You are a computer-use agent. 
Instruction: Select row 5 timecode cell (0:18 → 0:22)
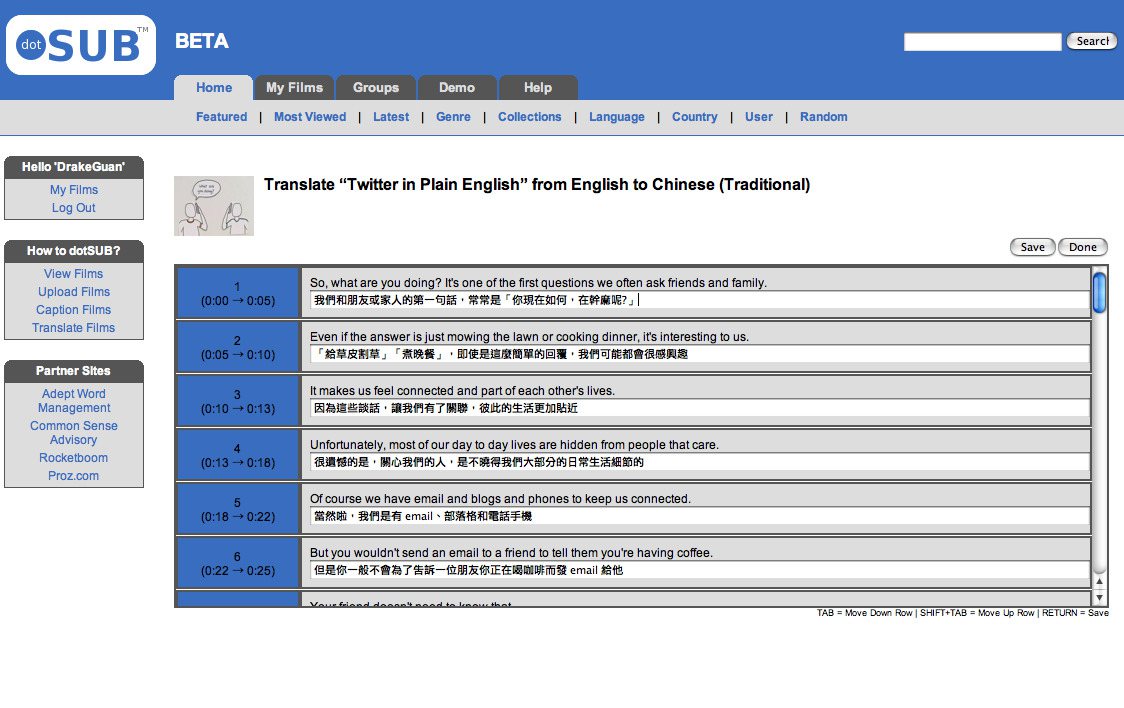(237, 510)
